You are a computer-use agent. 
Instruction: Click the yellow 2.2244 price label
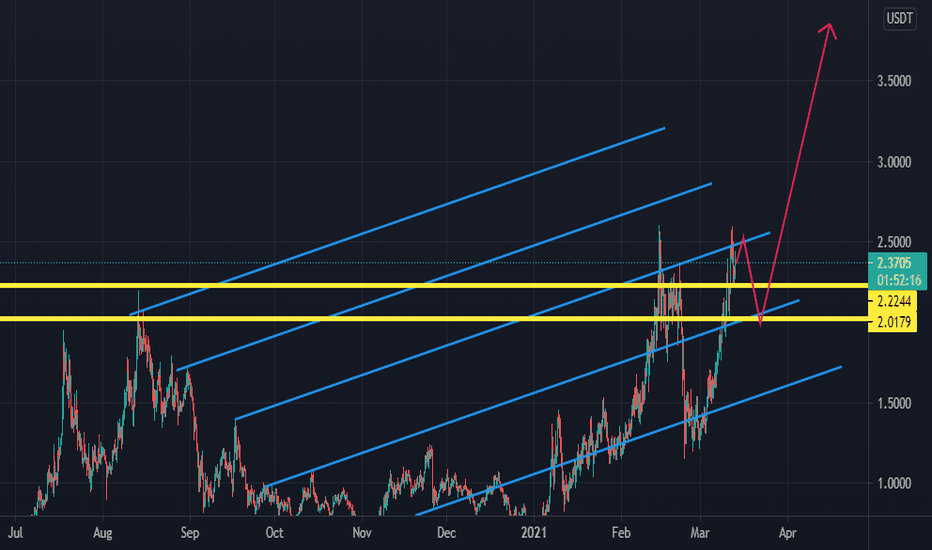[x=893, y=301]
